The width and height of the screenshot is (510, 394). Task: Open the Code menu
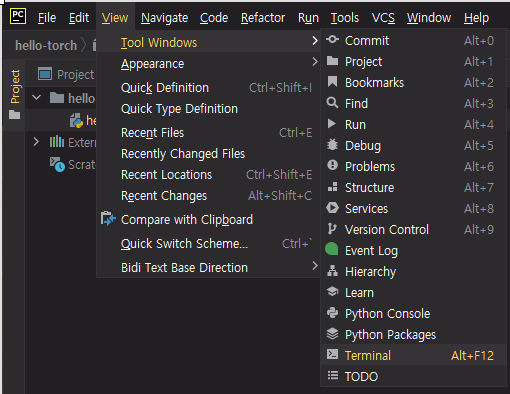point(214,18)
